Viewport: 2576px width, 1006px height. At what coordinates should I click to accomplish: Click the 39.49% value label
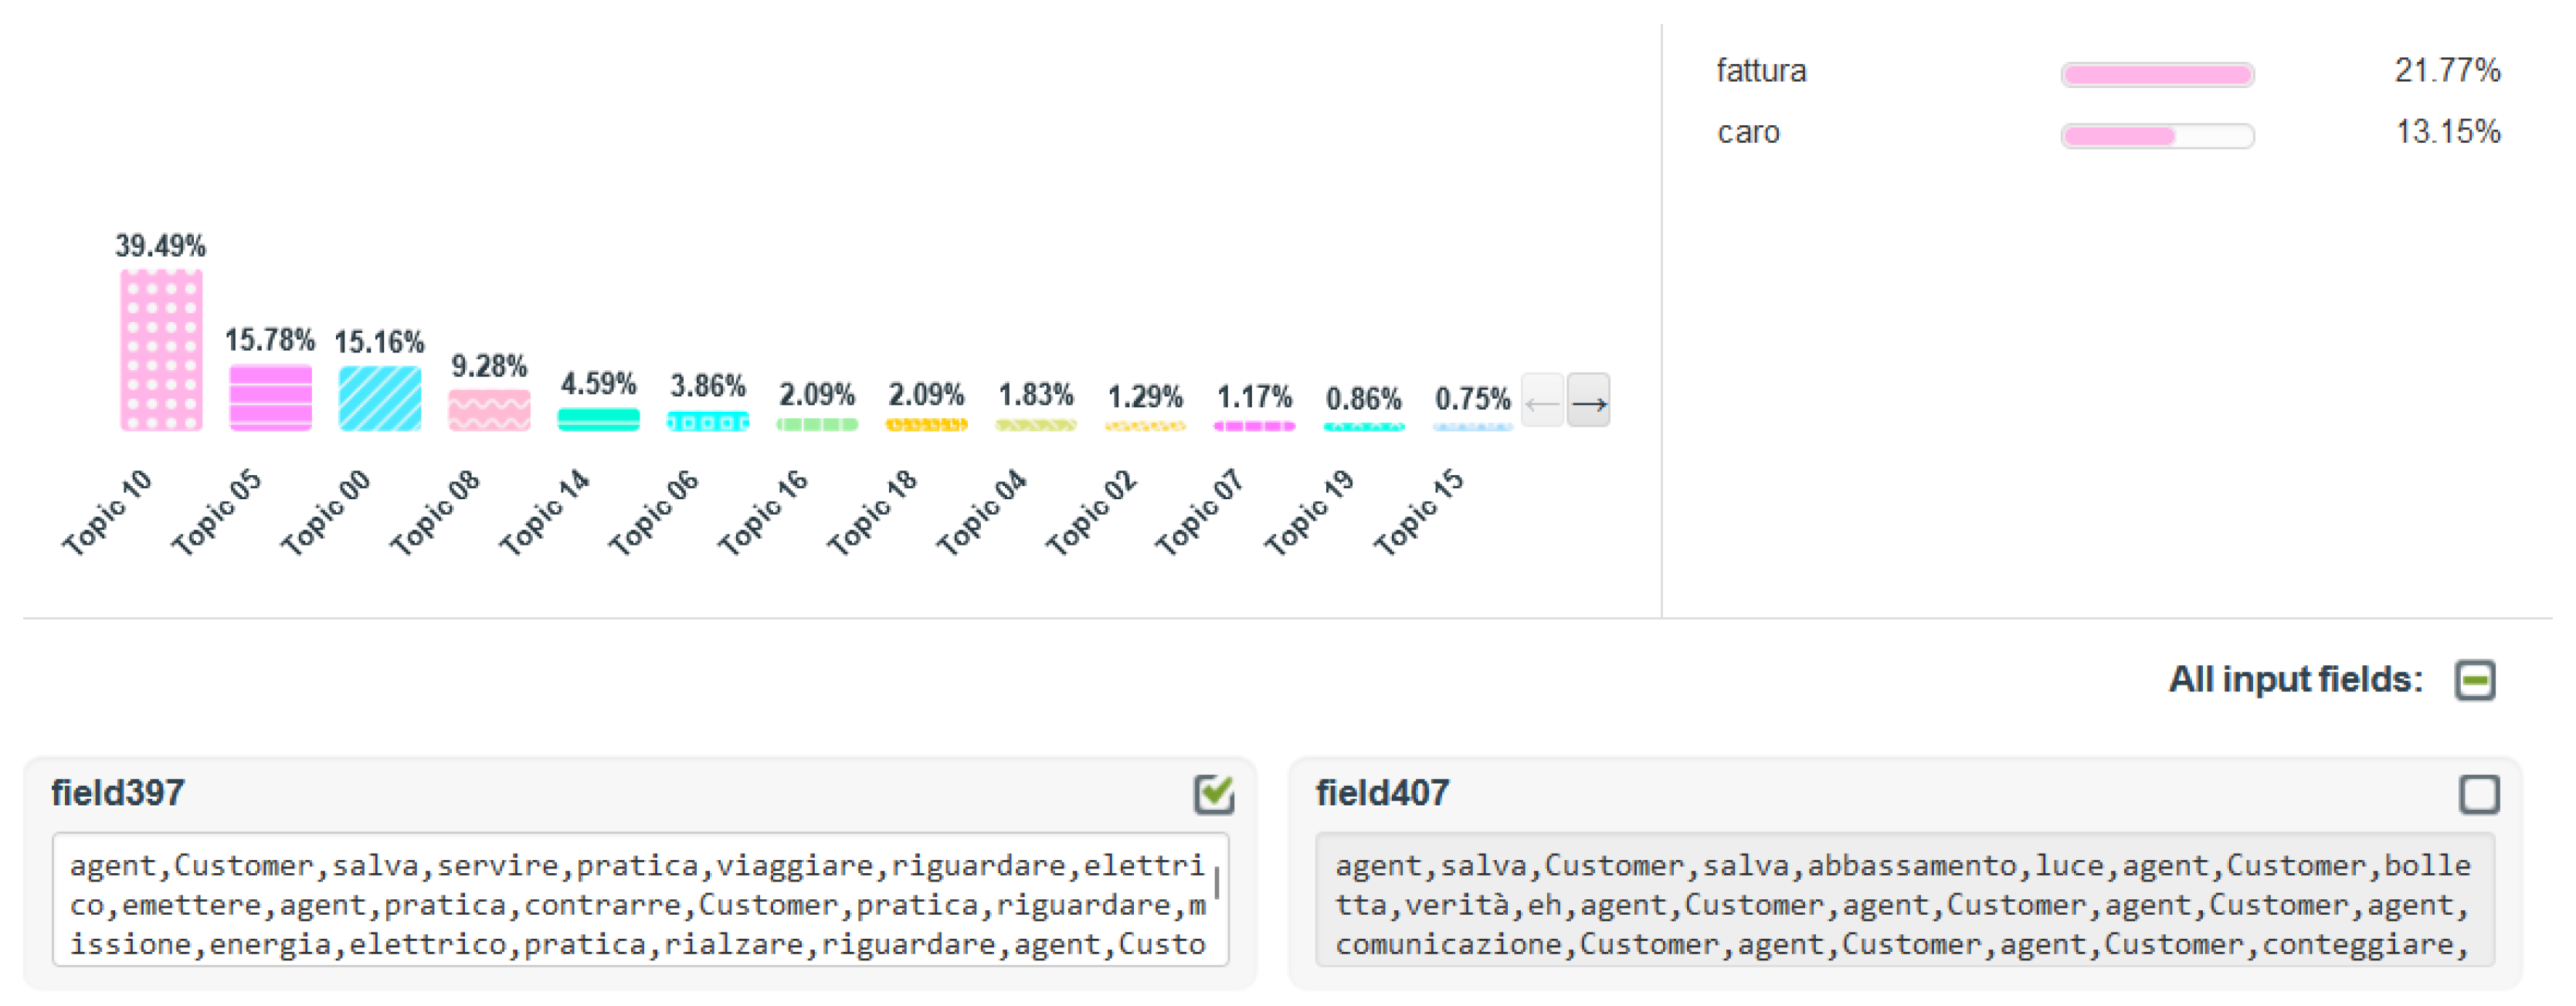click(x=160, y=246)
